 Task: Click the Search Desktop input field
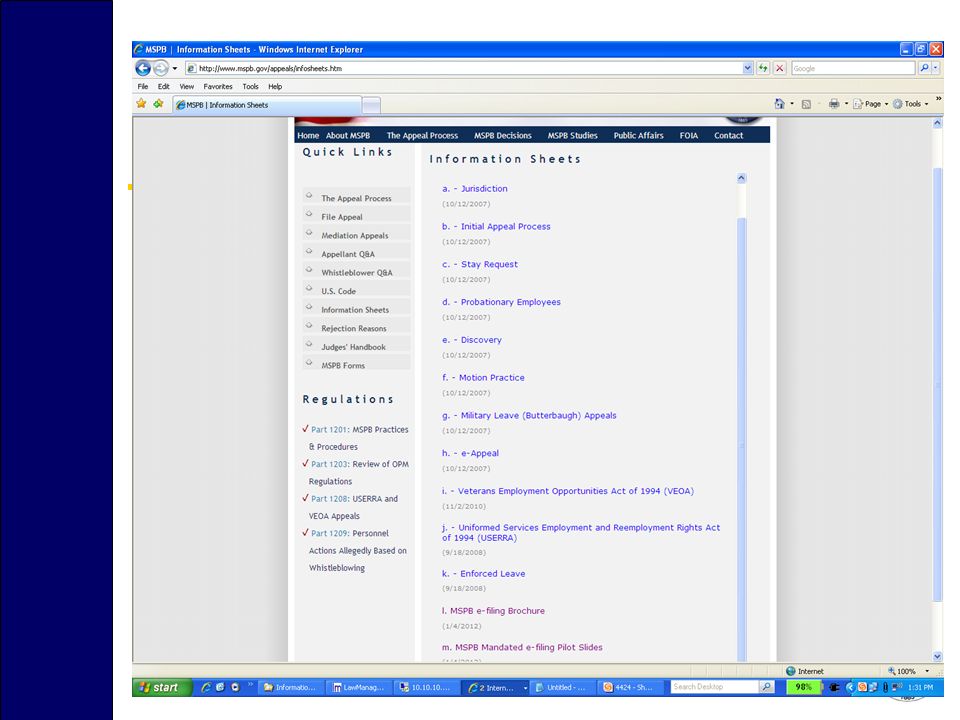714,687
